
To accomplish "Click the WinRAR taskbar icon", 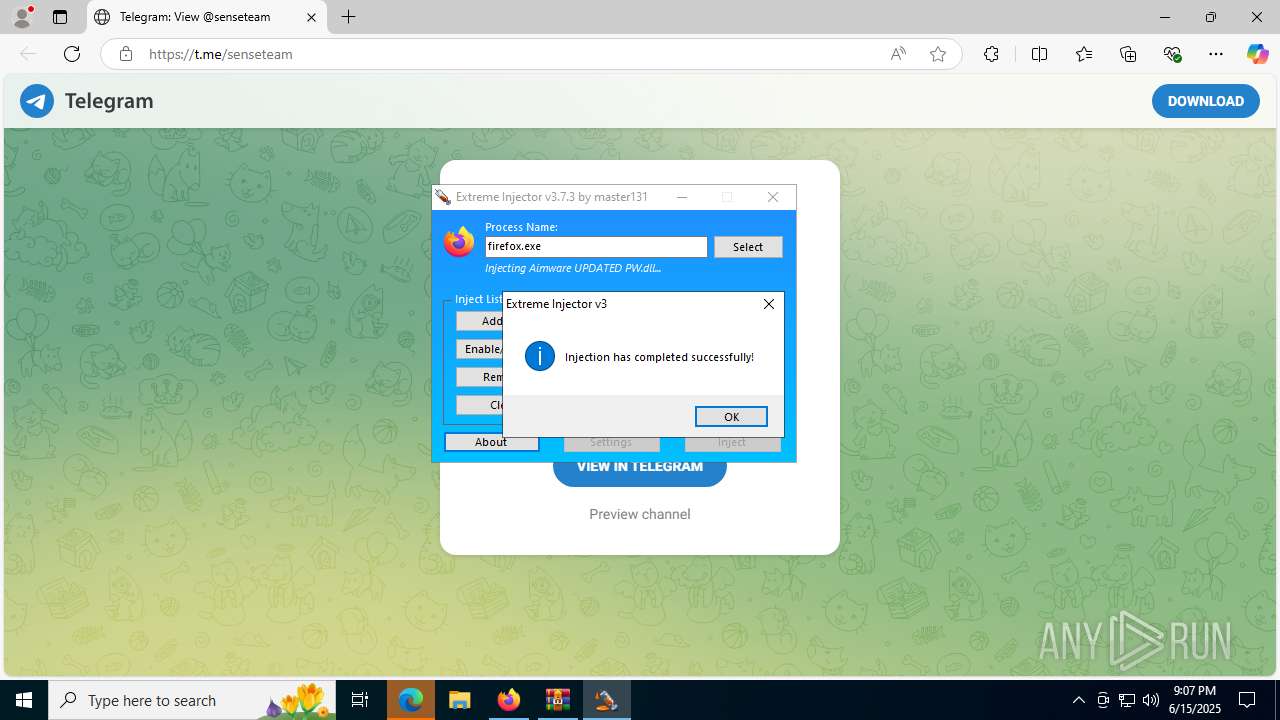I will pyautogui.click(x=557, y=700).
